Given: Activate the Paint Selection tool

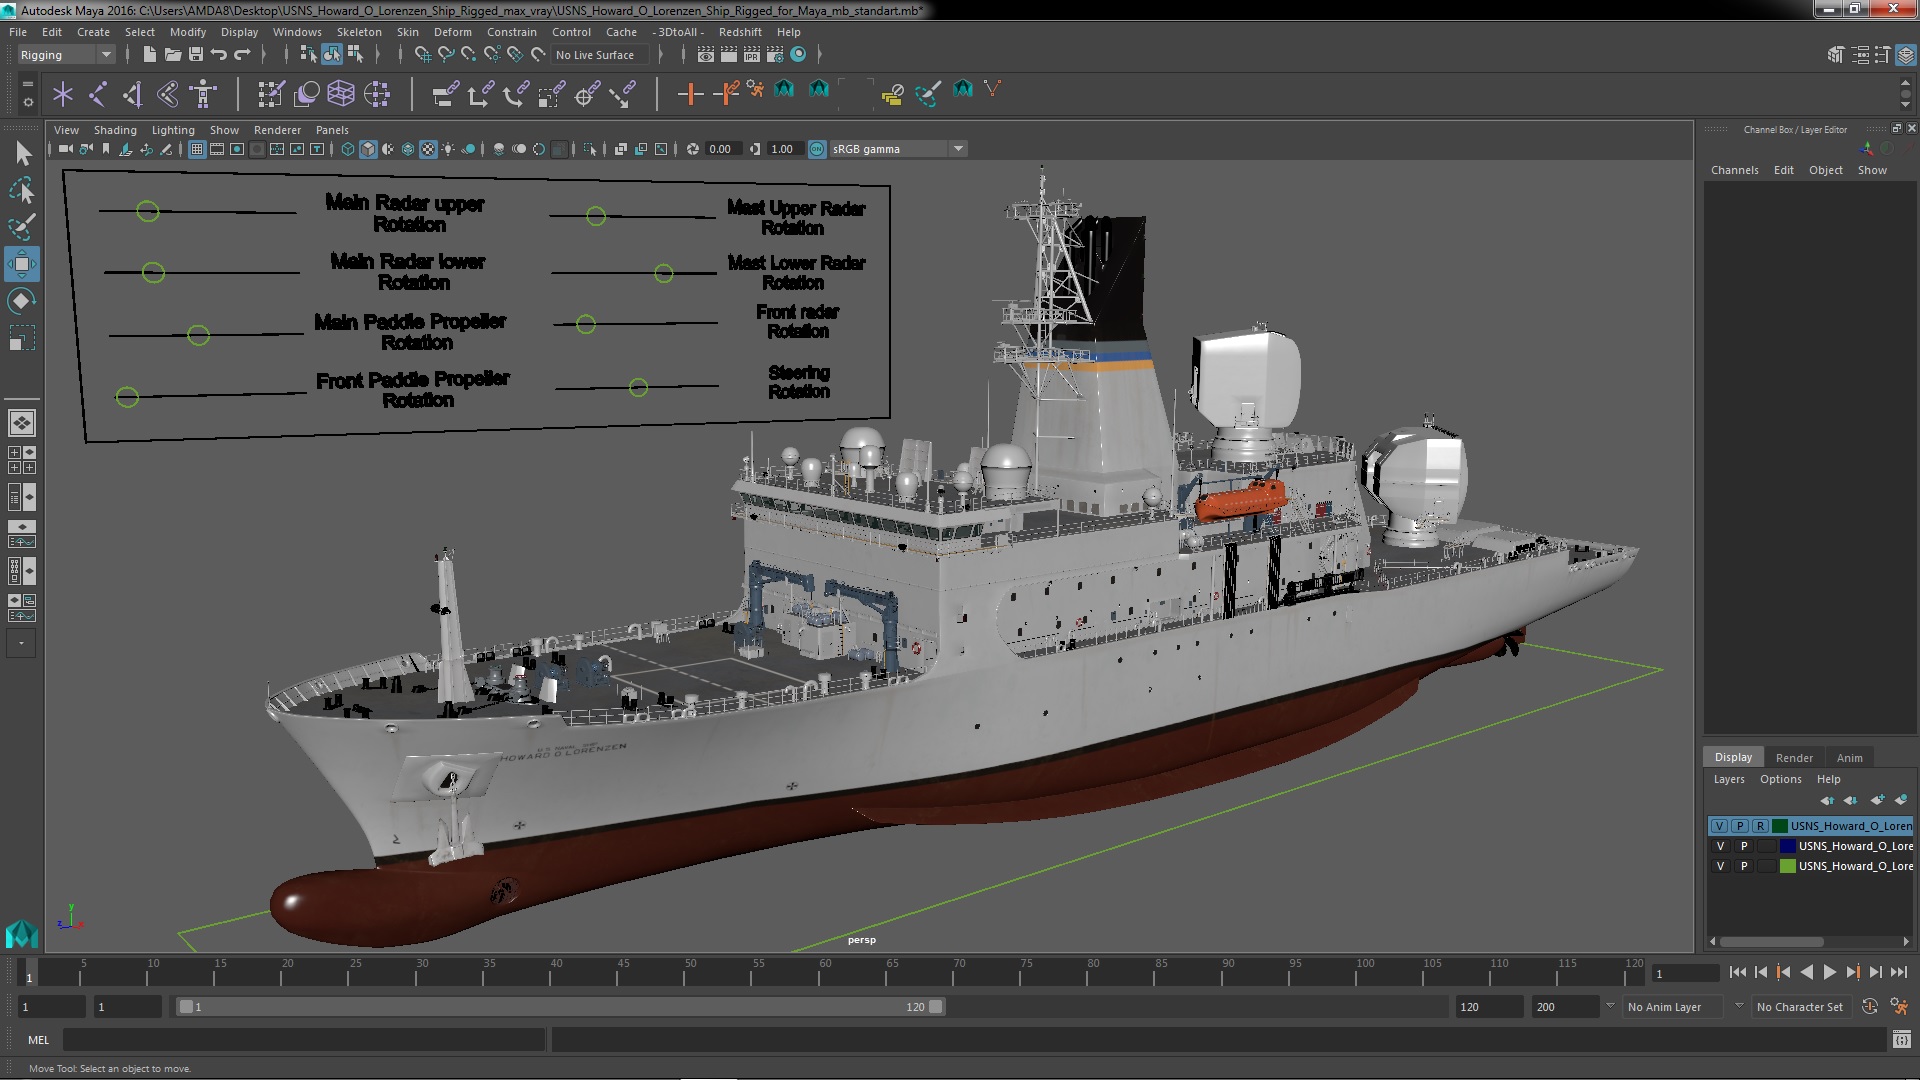Looking at the screenshot, I should click(x=21, y=227).
